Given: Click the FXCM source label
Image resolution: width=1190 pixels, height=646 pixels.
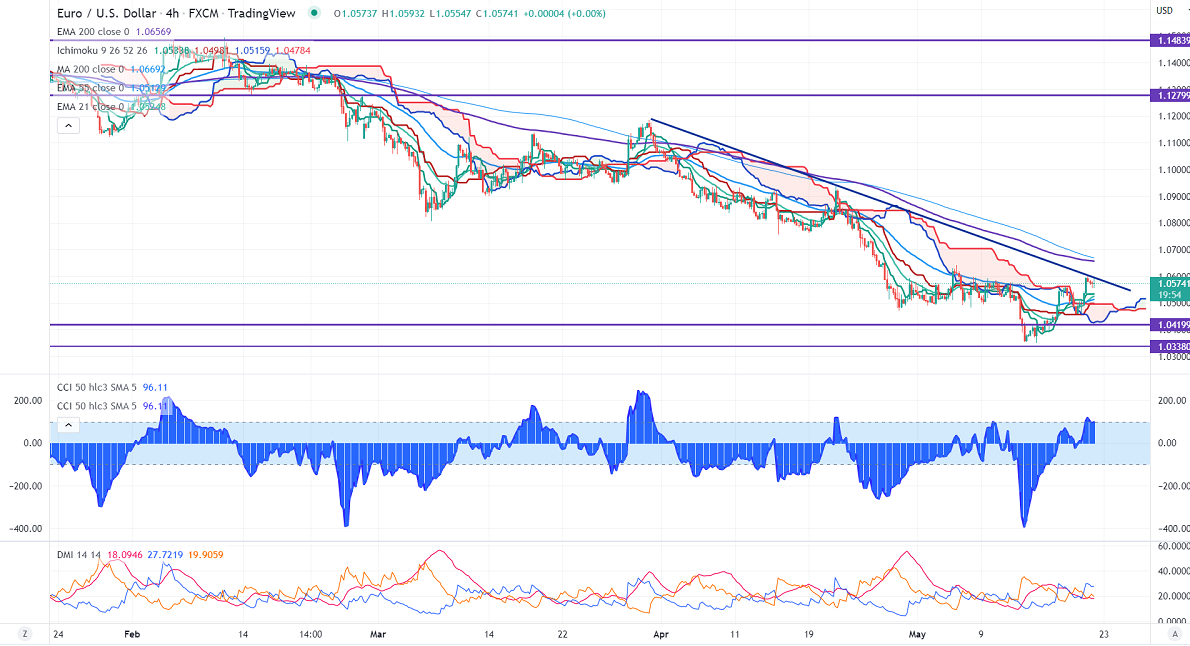Looking at the screenshot, I should [x=204, y=13].
